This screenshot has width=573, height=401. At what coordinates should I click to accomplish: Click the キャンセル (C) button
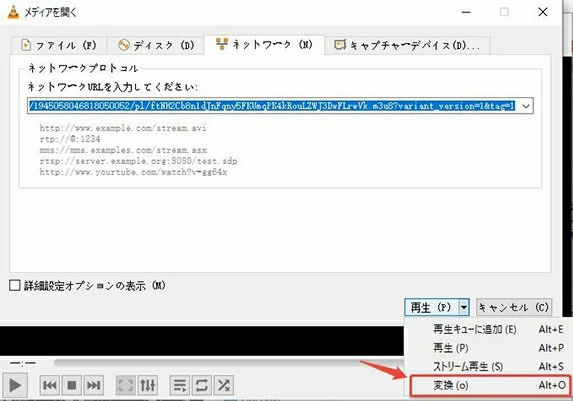click(514, 307)
